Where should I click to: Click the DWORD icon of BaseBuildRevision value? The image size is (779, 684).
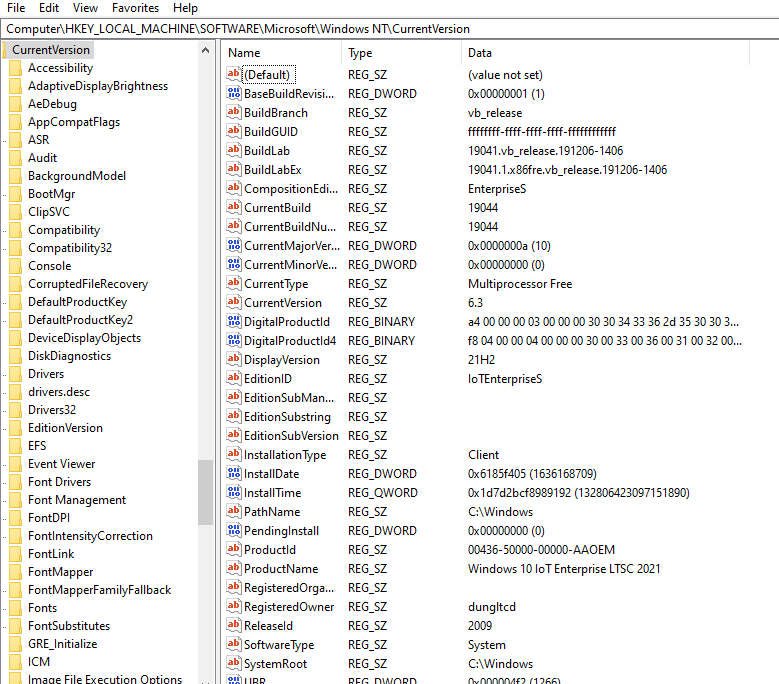234,93
